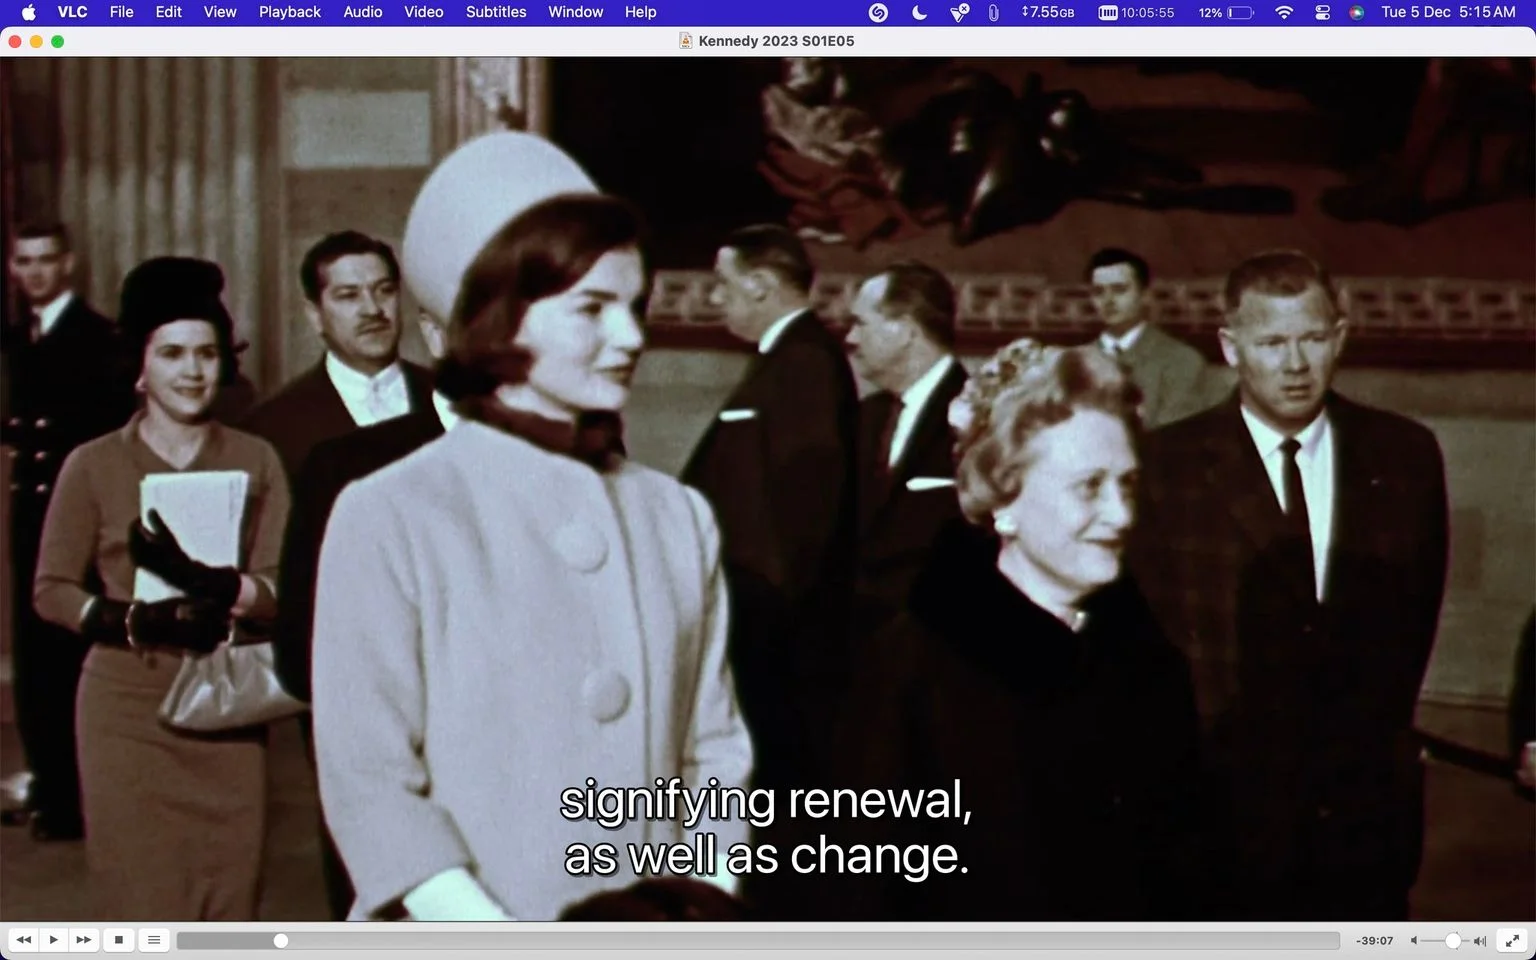Open Control Center from the menu bar
Image resolution: width=1536 pixels, height=960 pixels.
pyautogui.click(x=1322, y=12)
